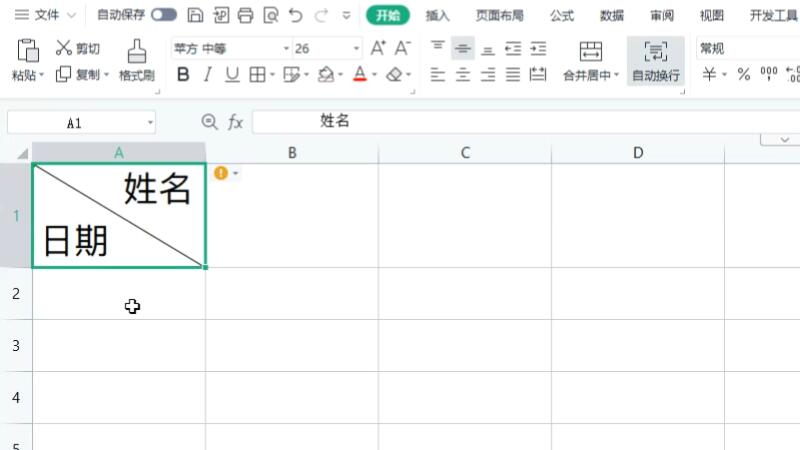800x450 pixels.
Task: Click the save document icon
Action: tap(195, 15)
